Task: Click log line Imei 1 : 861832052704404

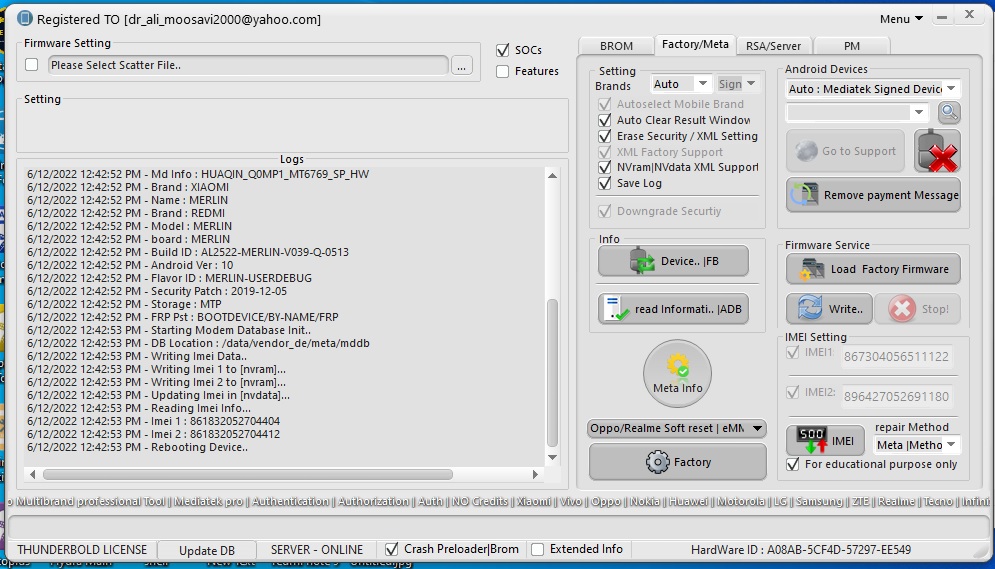Action: click(153, 421)
